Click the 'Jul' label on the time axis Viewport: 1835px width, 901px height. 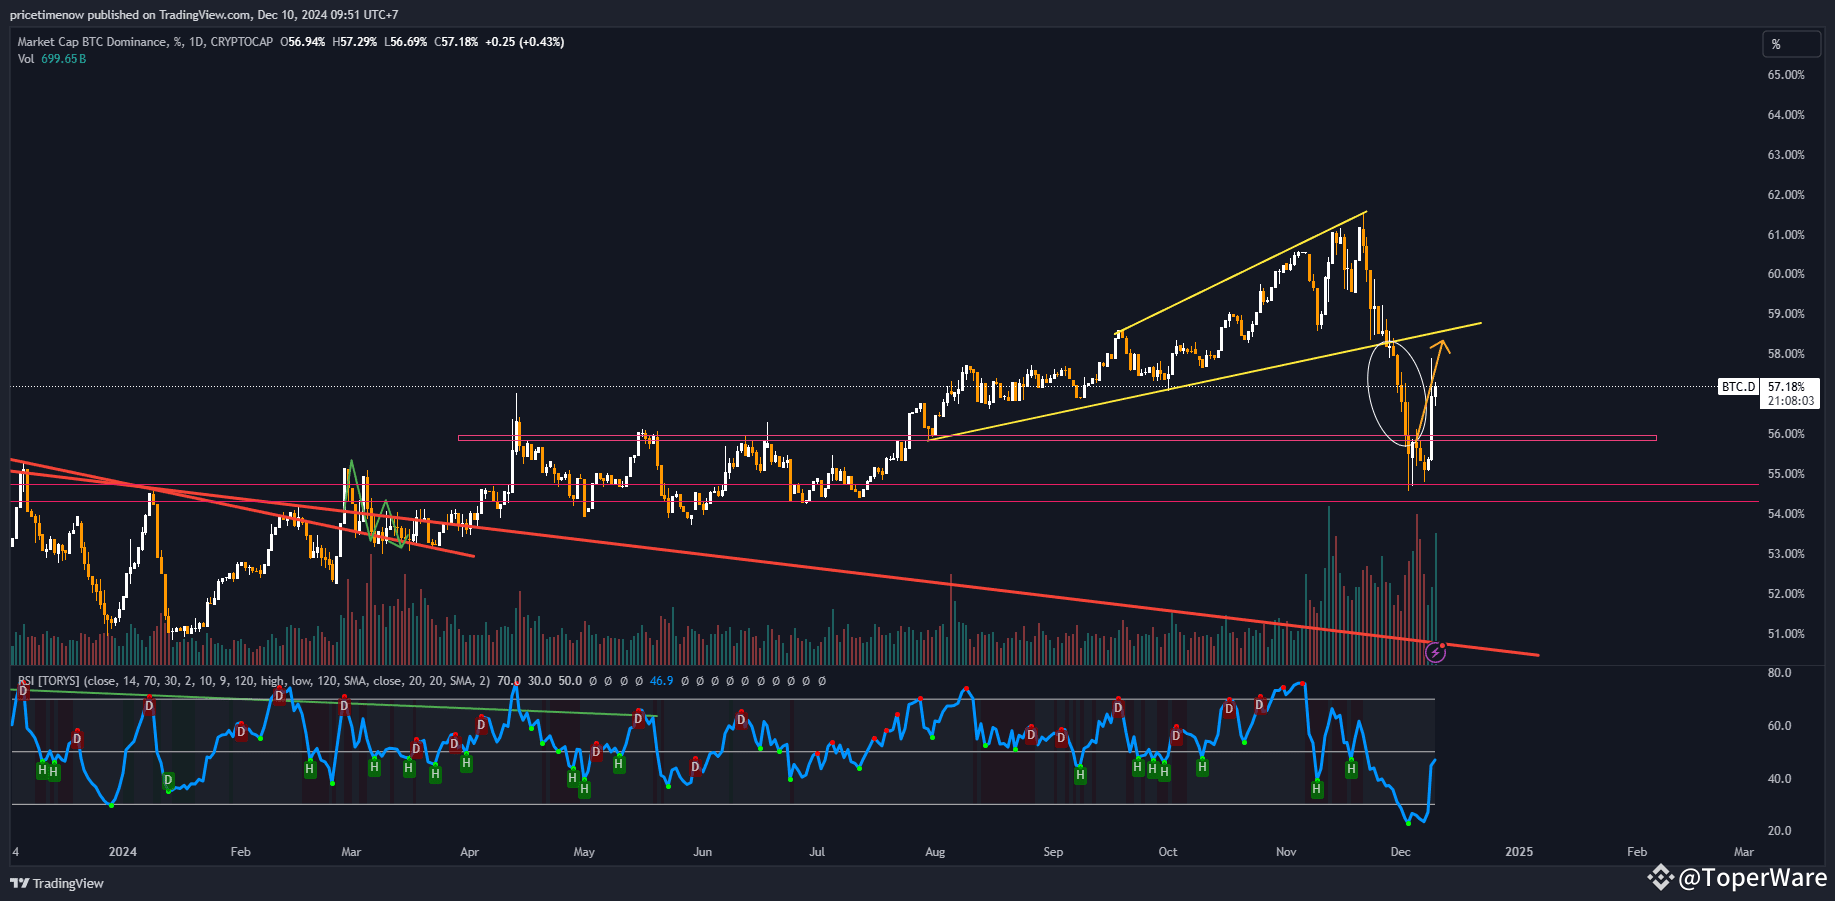pos(817,852)
